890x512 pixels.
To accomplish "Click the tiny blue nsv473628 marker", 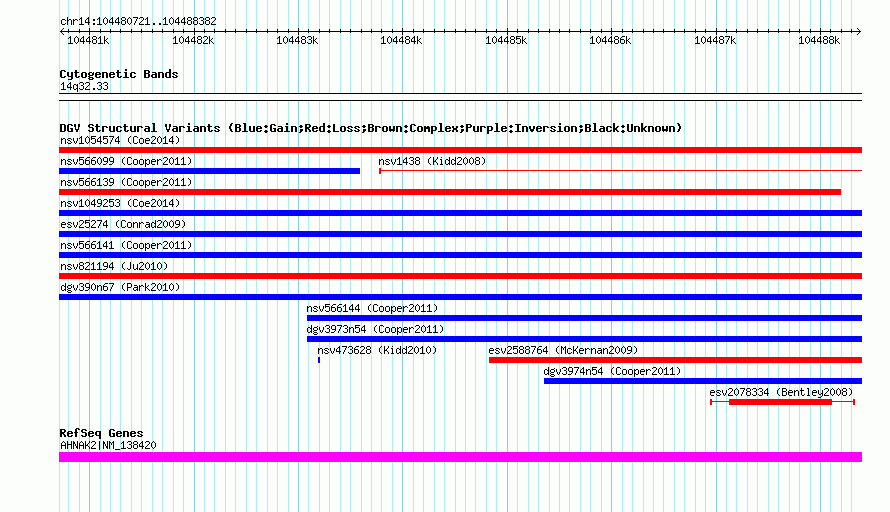I will [x=319, y=360].
